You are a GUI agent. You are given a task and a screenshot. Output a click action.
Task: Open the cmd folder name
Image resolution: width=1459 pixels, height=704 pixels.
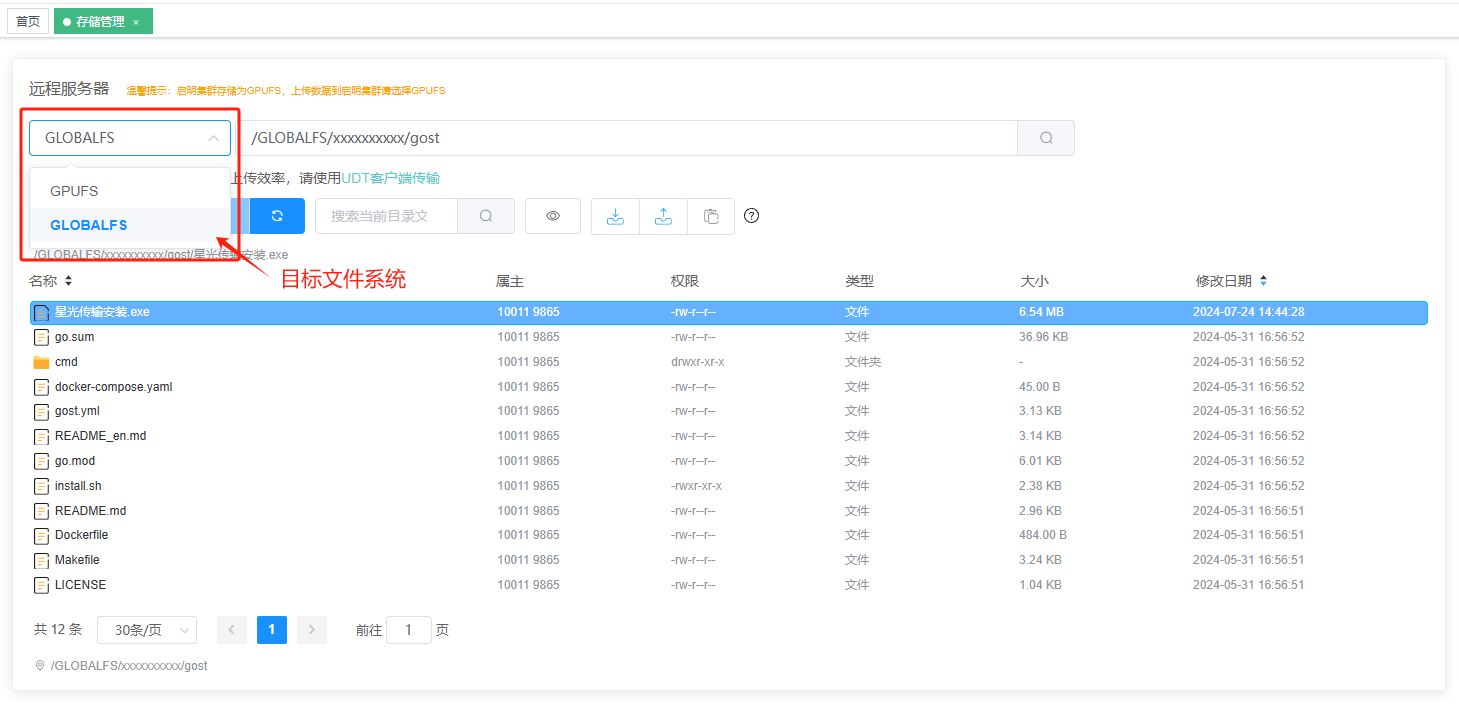click(66, 362)
